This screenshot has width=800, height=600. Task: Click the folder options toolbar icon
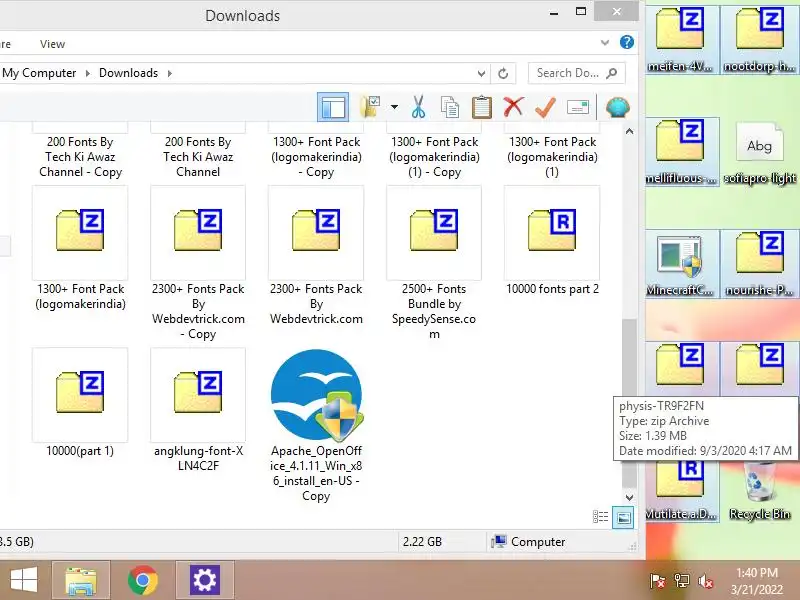[x=369, y=107]
